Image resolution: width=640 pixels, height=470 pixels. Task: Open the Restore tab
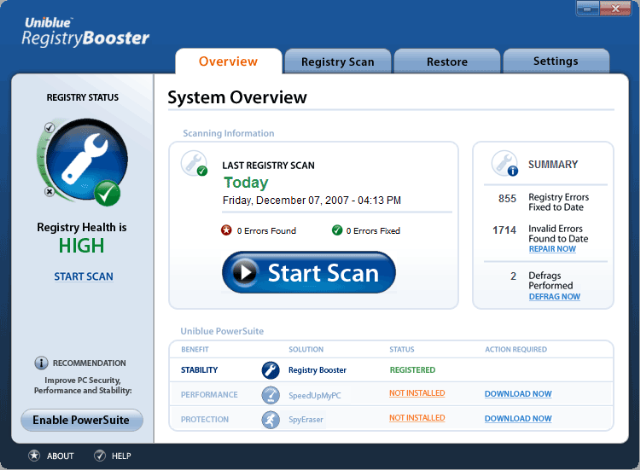pyautogui.click(x=447, y=62)
